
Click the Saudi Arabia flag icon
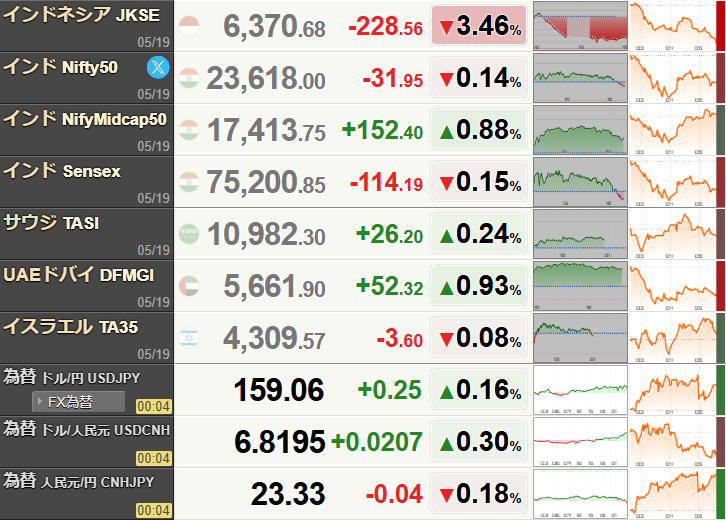click(x=189, y=234)
